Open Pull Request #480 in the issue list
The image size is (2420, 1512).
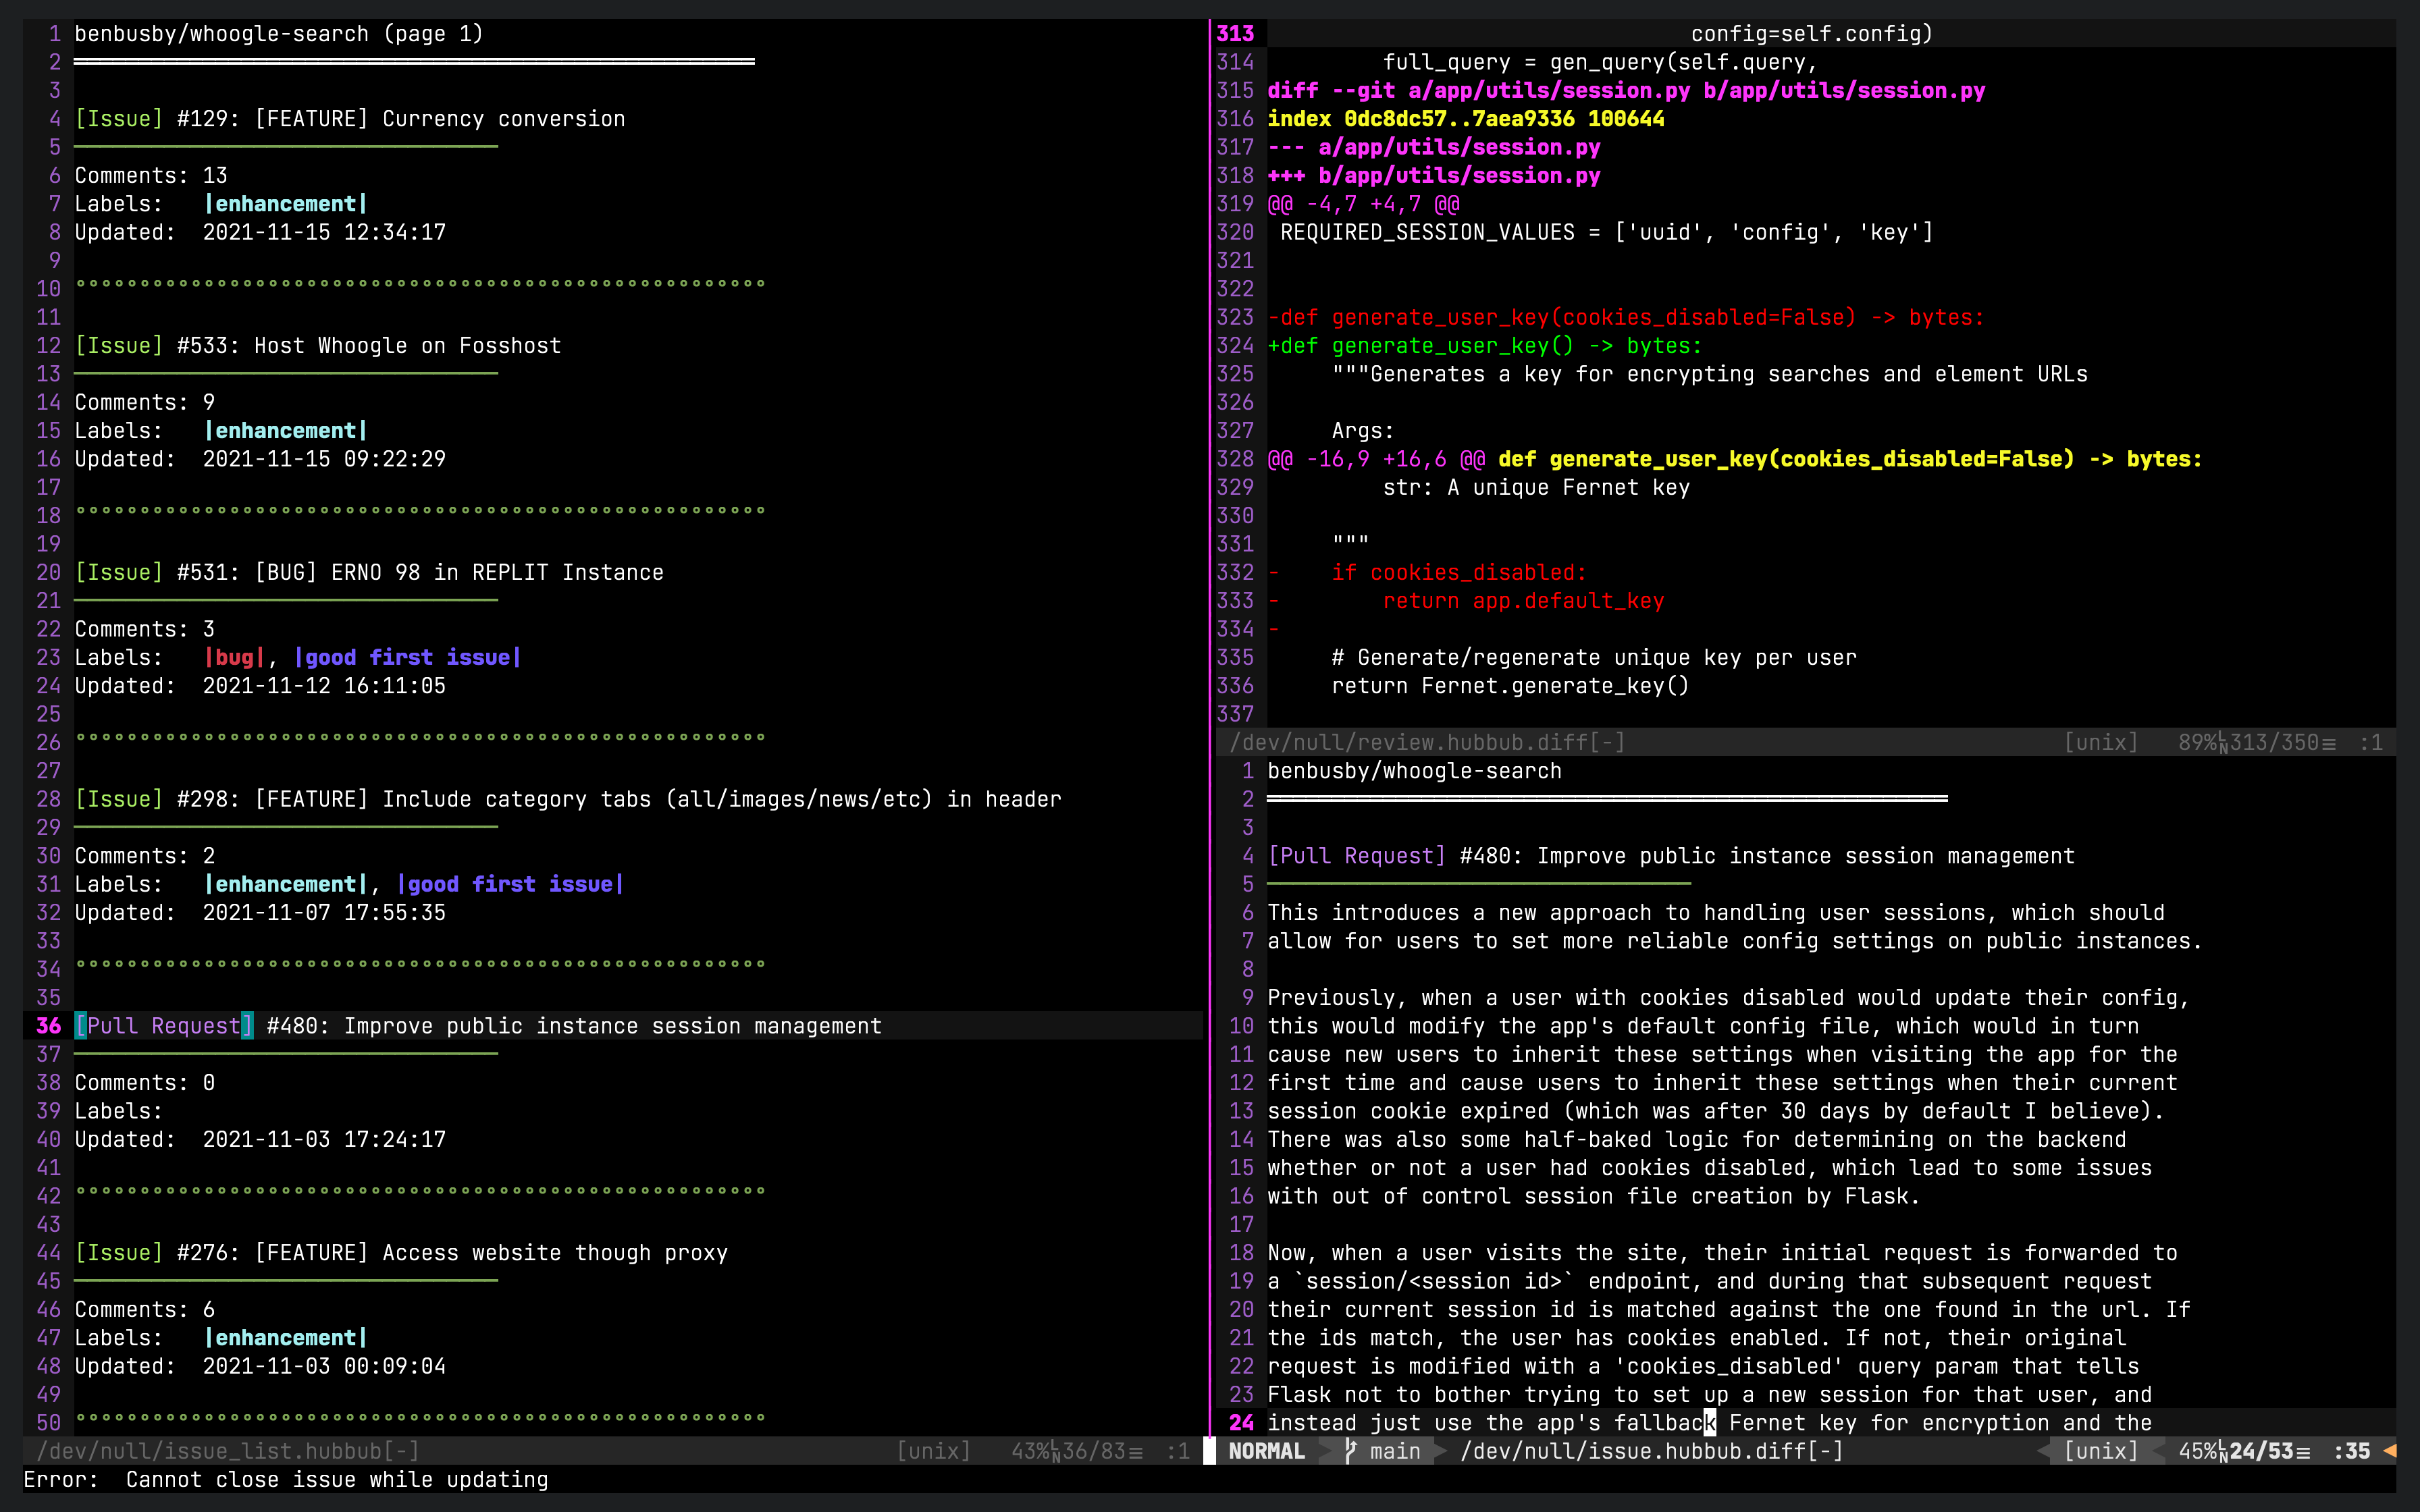coord(478,1026)
